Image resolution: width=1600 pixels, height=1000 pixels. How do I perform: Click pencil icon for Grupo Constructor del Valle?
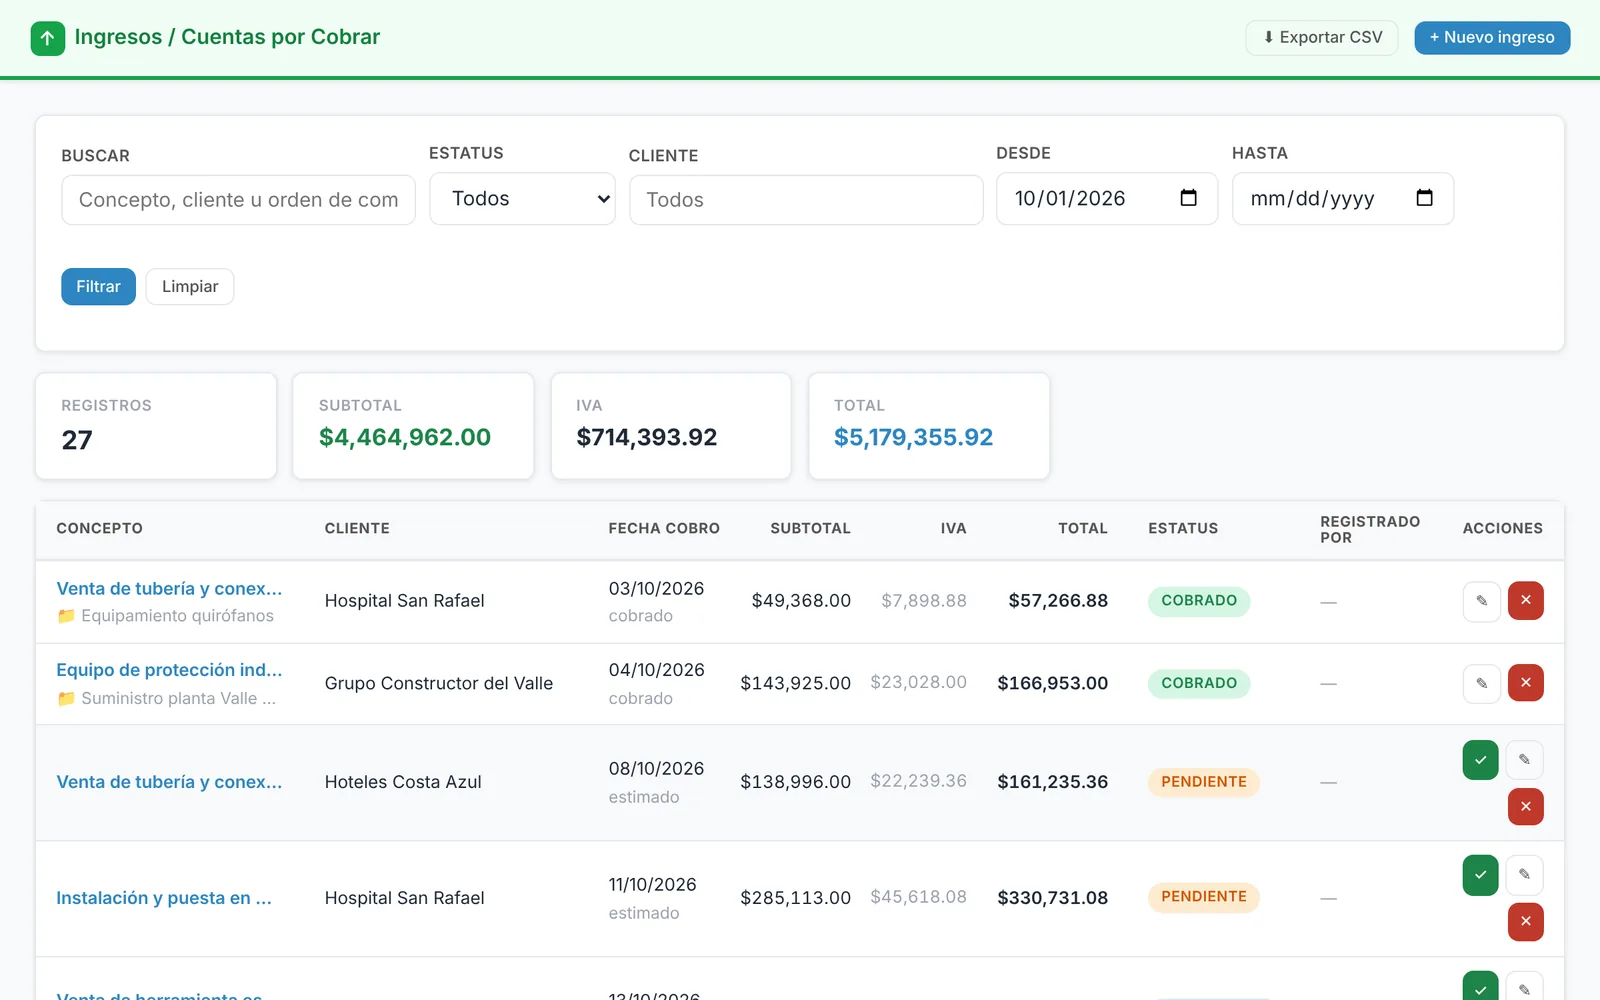(x=1481, y=684)
